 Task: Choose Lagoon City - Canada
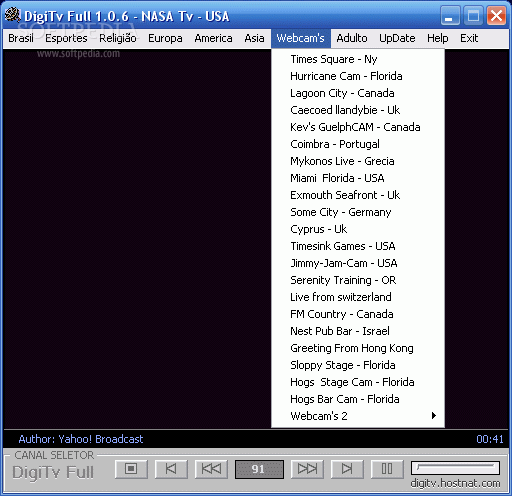(x=358, y=93)
